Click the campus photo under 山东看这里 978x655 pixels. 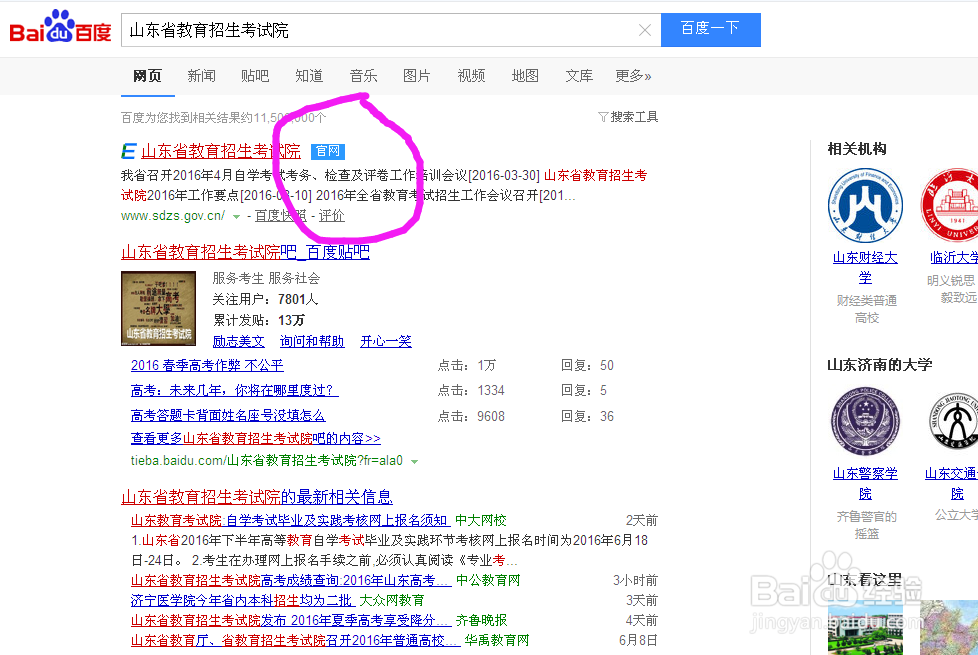(865, 627)
